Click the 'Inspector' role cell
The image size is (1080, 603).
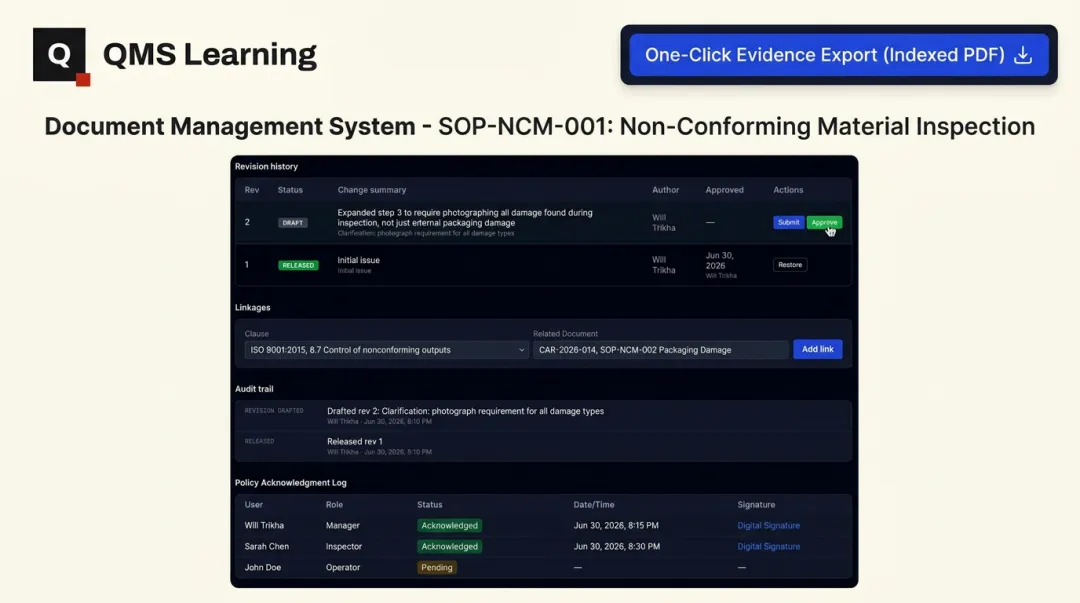click(x=344, y=546)
